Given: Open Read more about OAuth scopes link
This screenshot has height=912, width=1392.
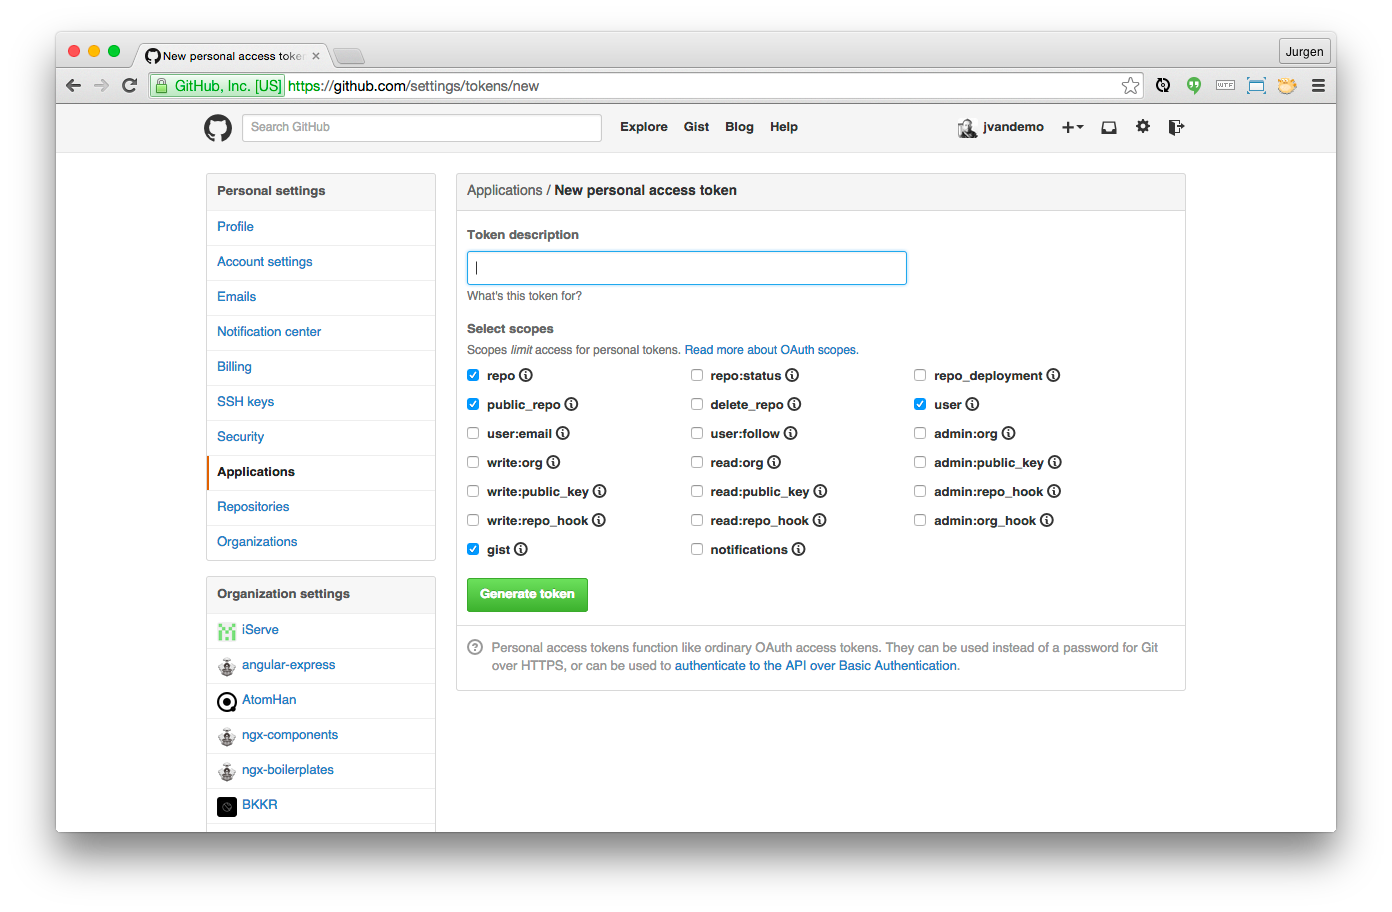Looking at the screenshot, I should 771,350.
